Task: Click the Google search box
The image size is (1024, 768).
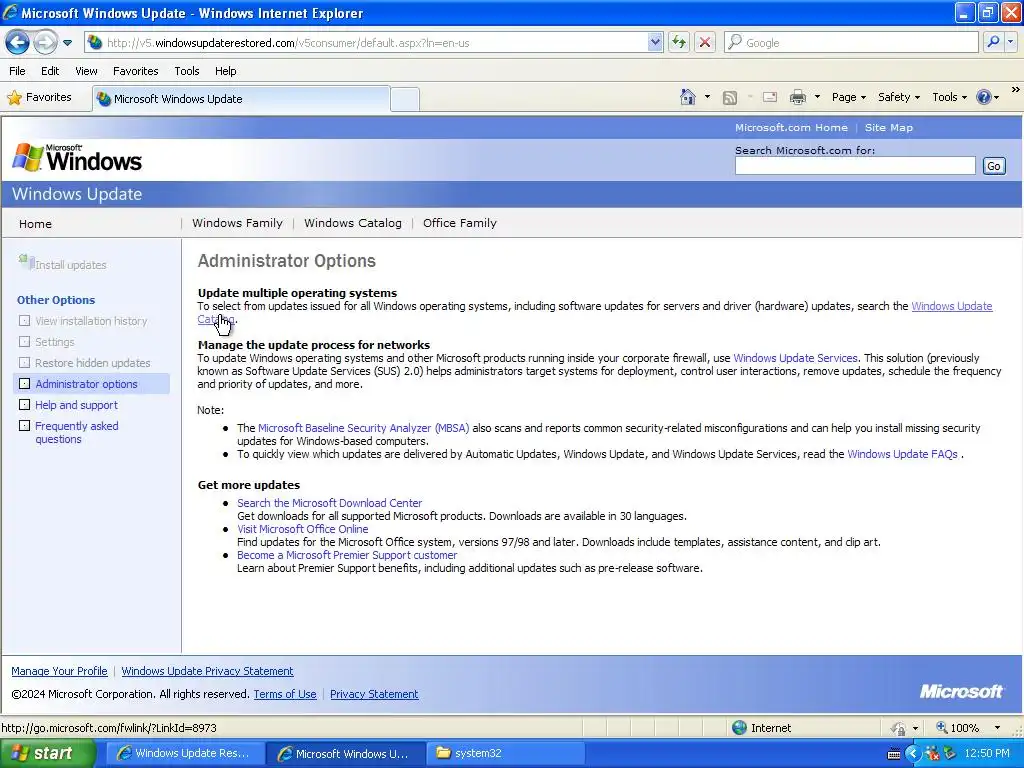Action: pos(851,43)
